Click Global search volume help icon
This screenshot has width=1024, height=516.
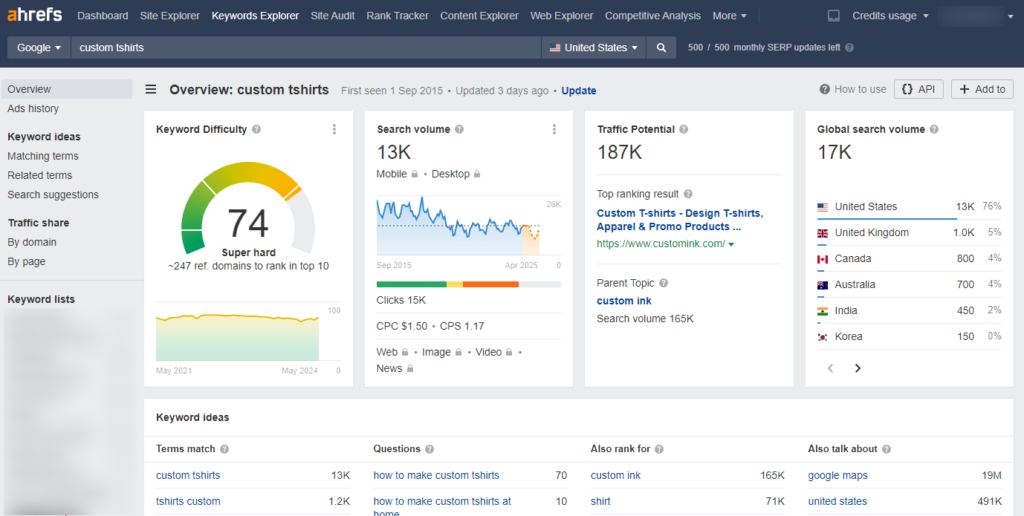click(x=934, y=129)
